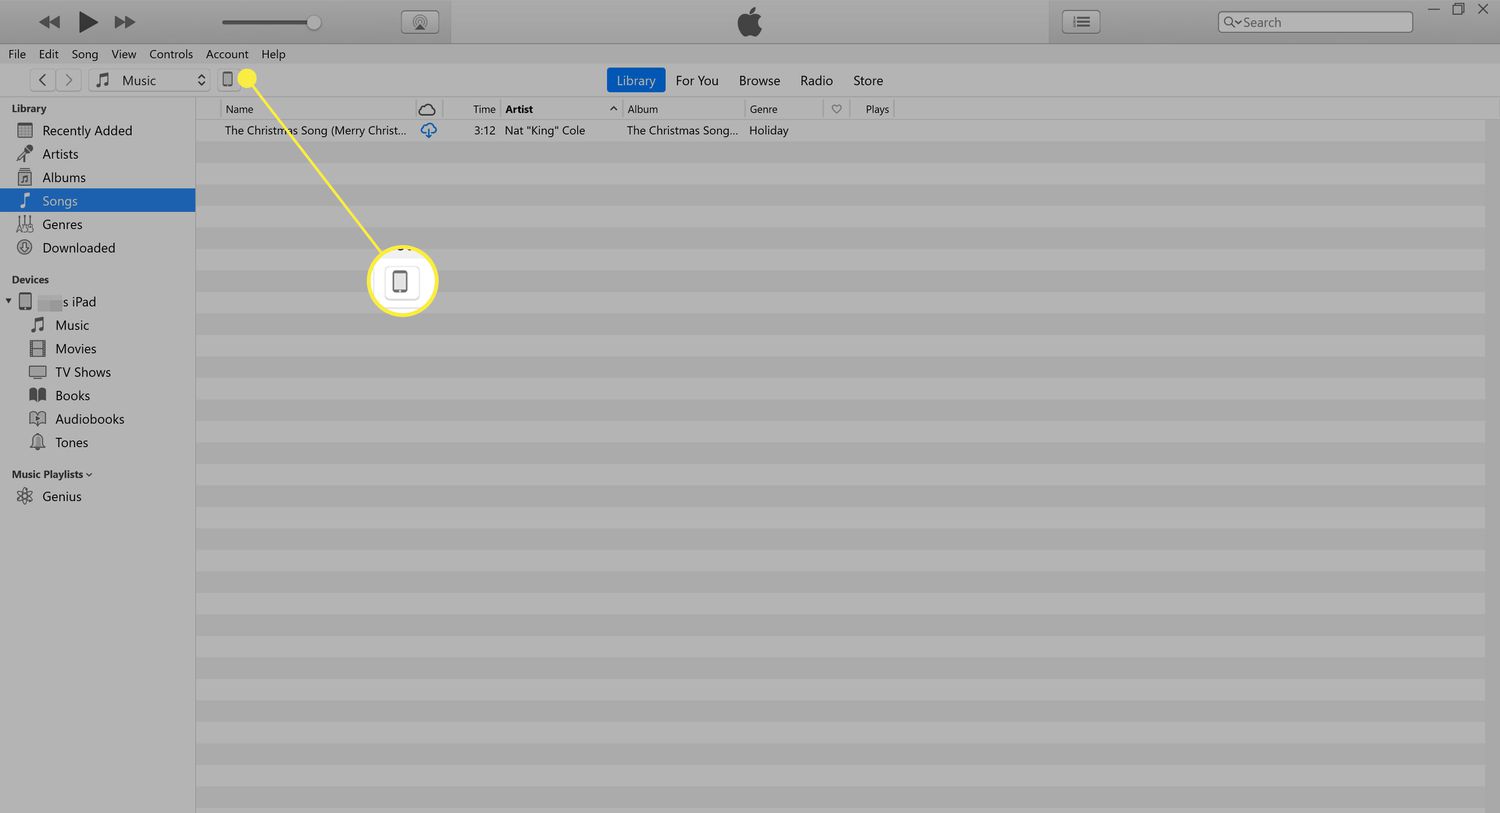Sort songs by cloud status column

(x=427, y=109)
